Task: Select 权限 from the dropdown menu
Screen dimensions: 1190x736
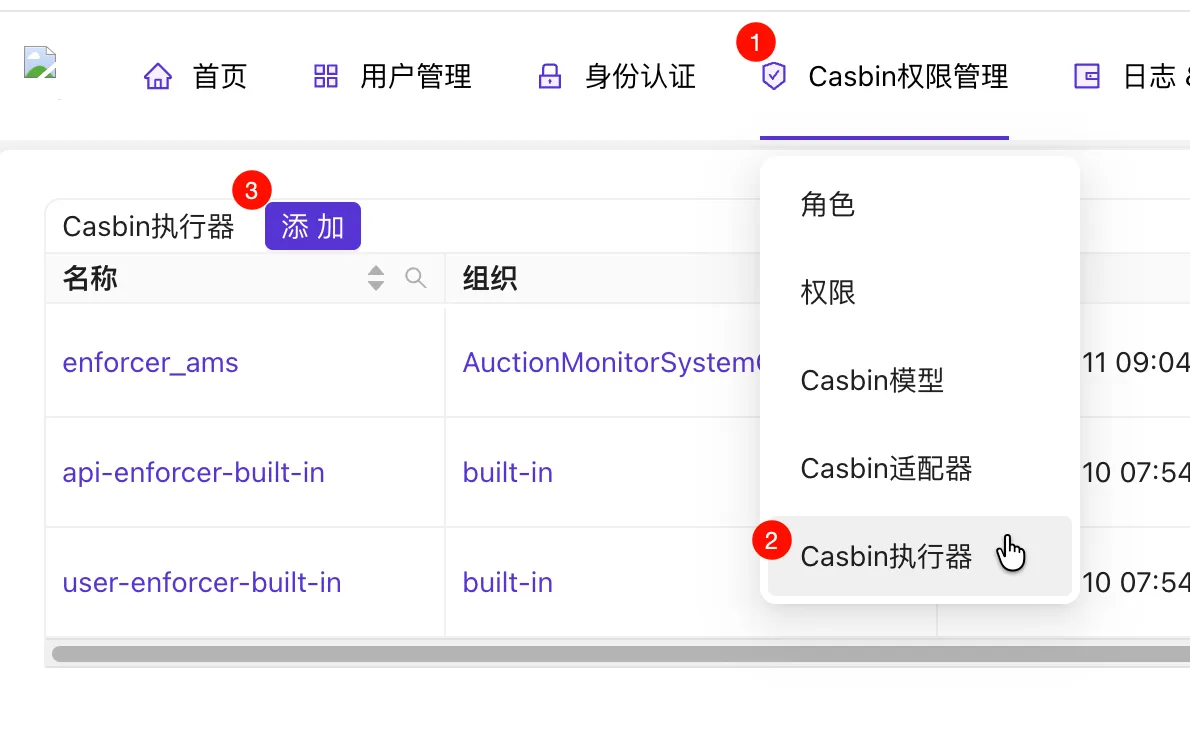Action: pyautogui.click(x=828, y=293)
